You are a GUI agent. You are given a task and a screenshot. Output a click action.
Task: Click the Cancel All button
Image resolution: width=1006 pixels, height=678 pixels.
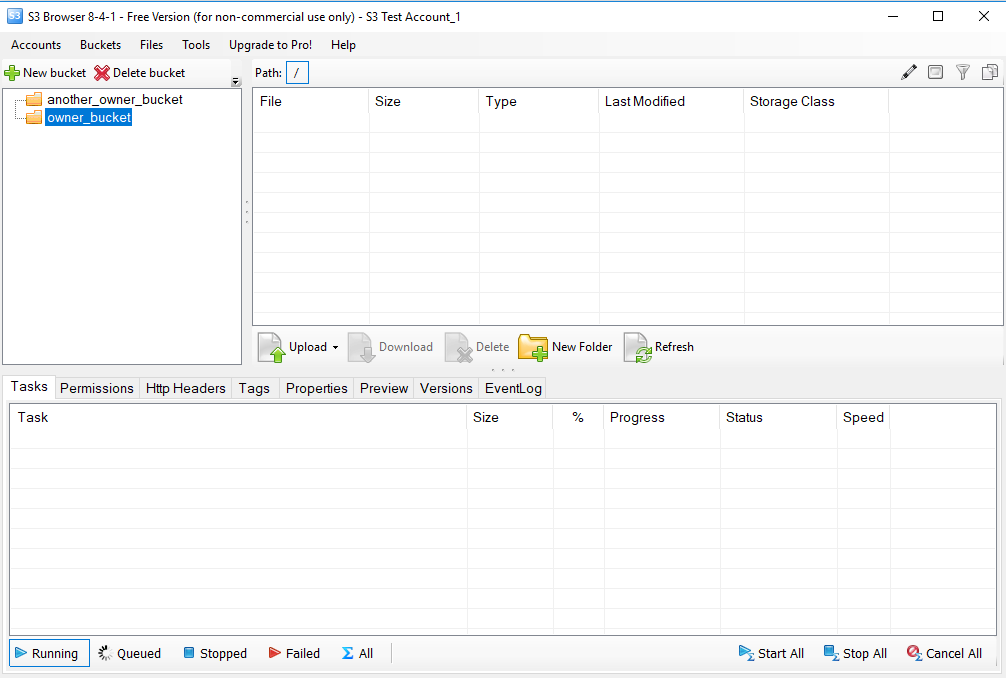coord(943,653)
